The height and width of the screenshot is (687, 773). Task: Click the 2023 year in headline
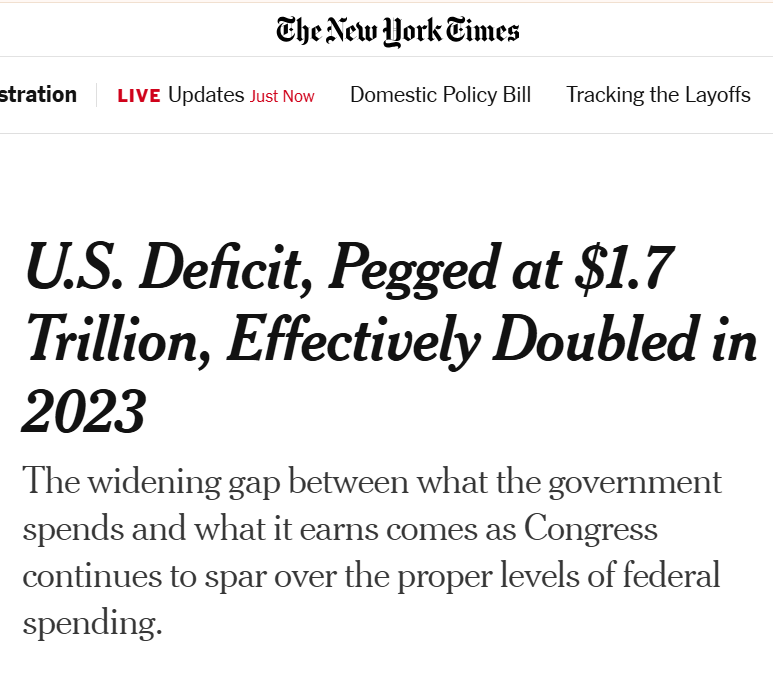point(84,411)
